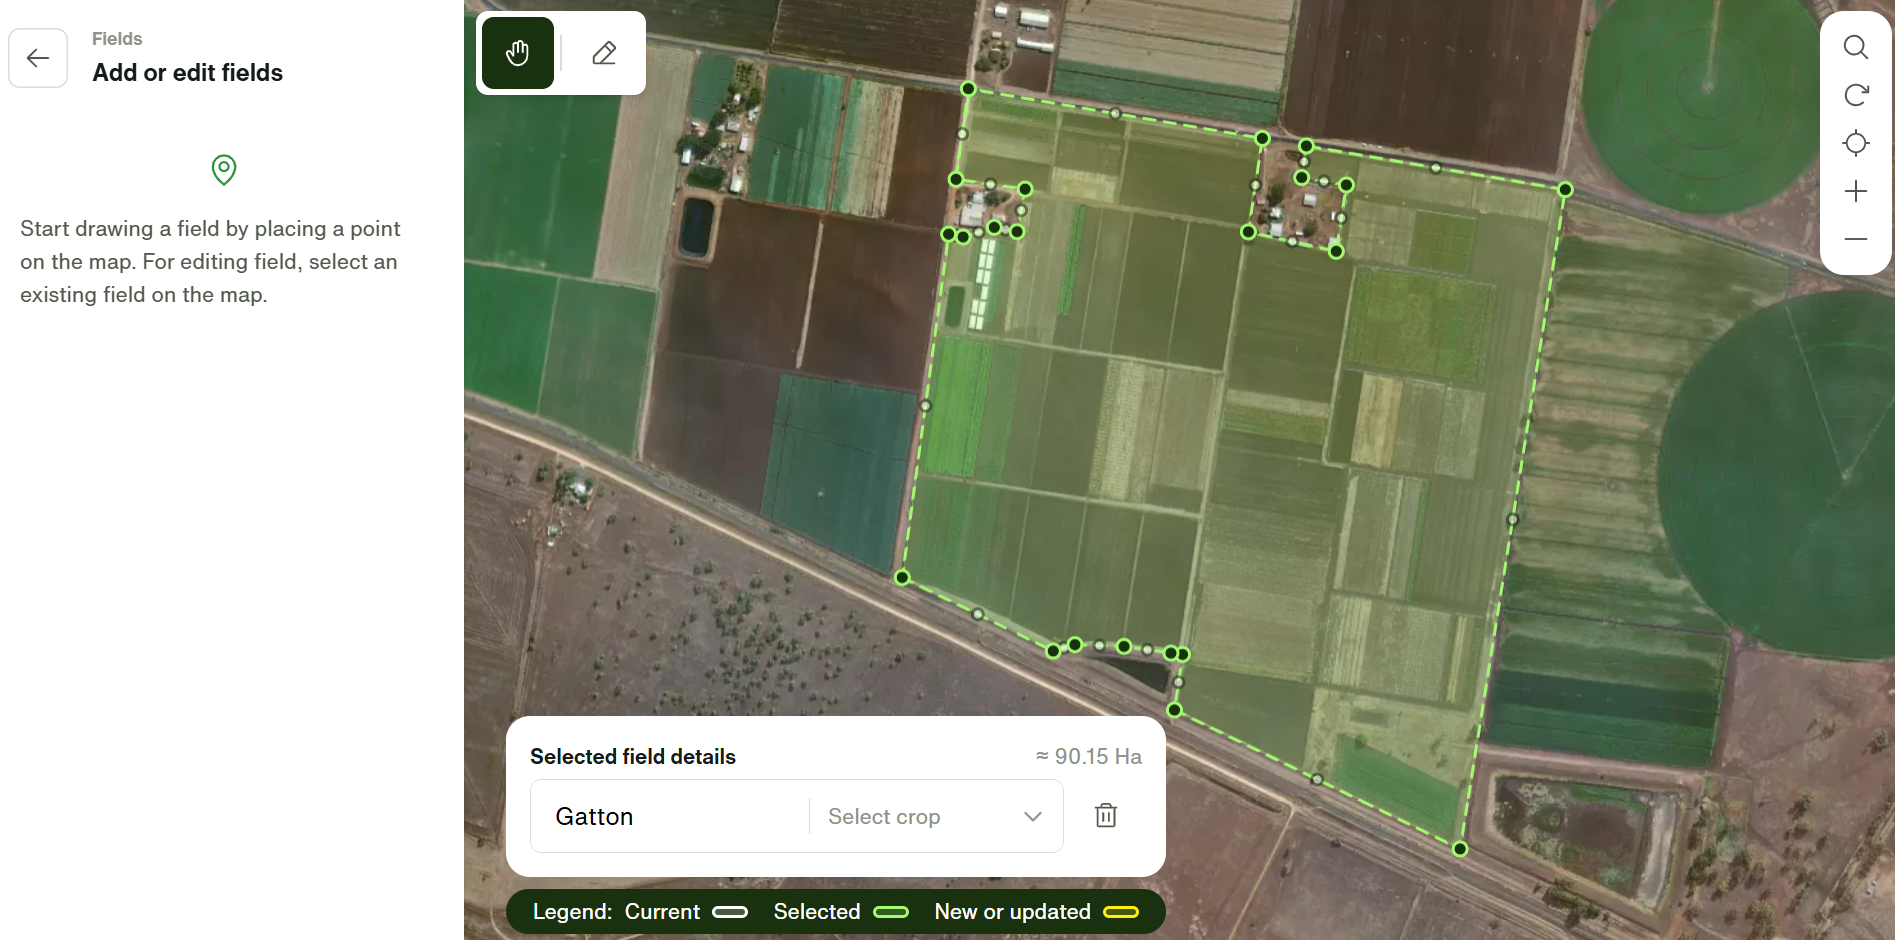
Task: Delete the Gatton field
Action: pos(1105,816)
